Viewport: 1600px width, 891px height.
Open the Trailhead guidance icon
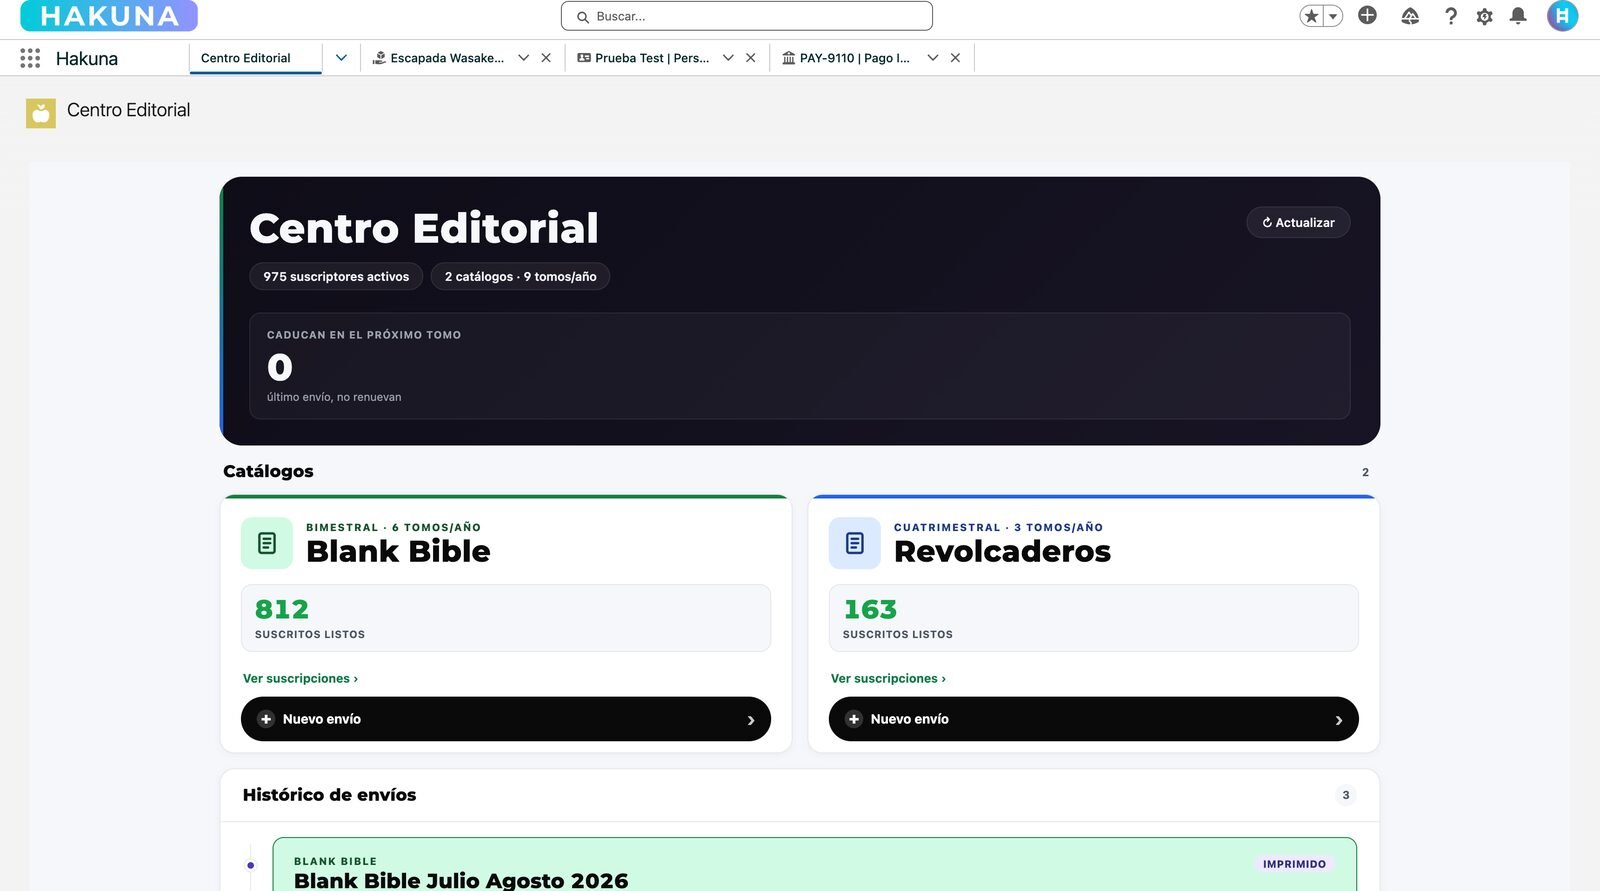click(x=1410, y=16)
